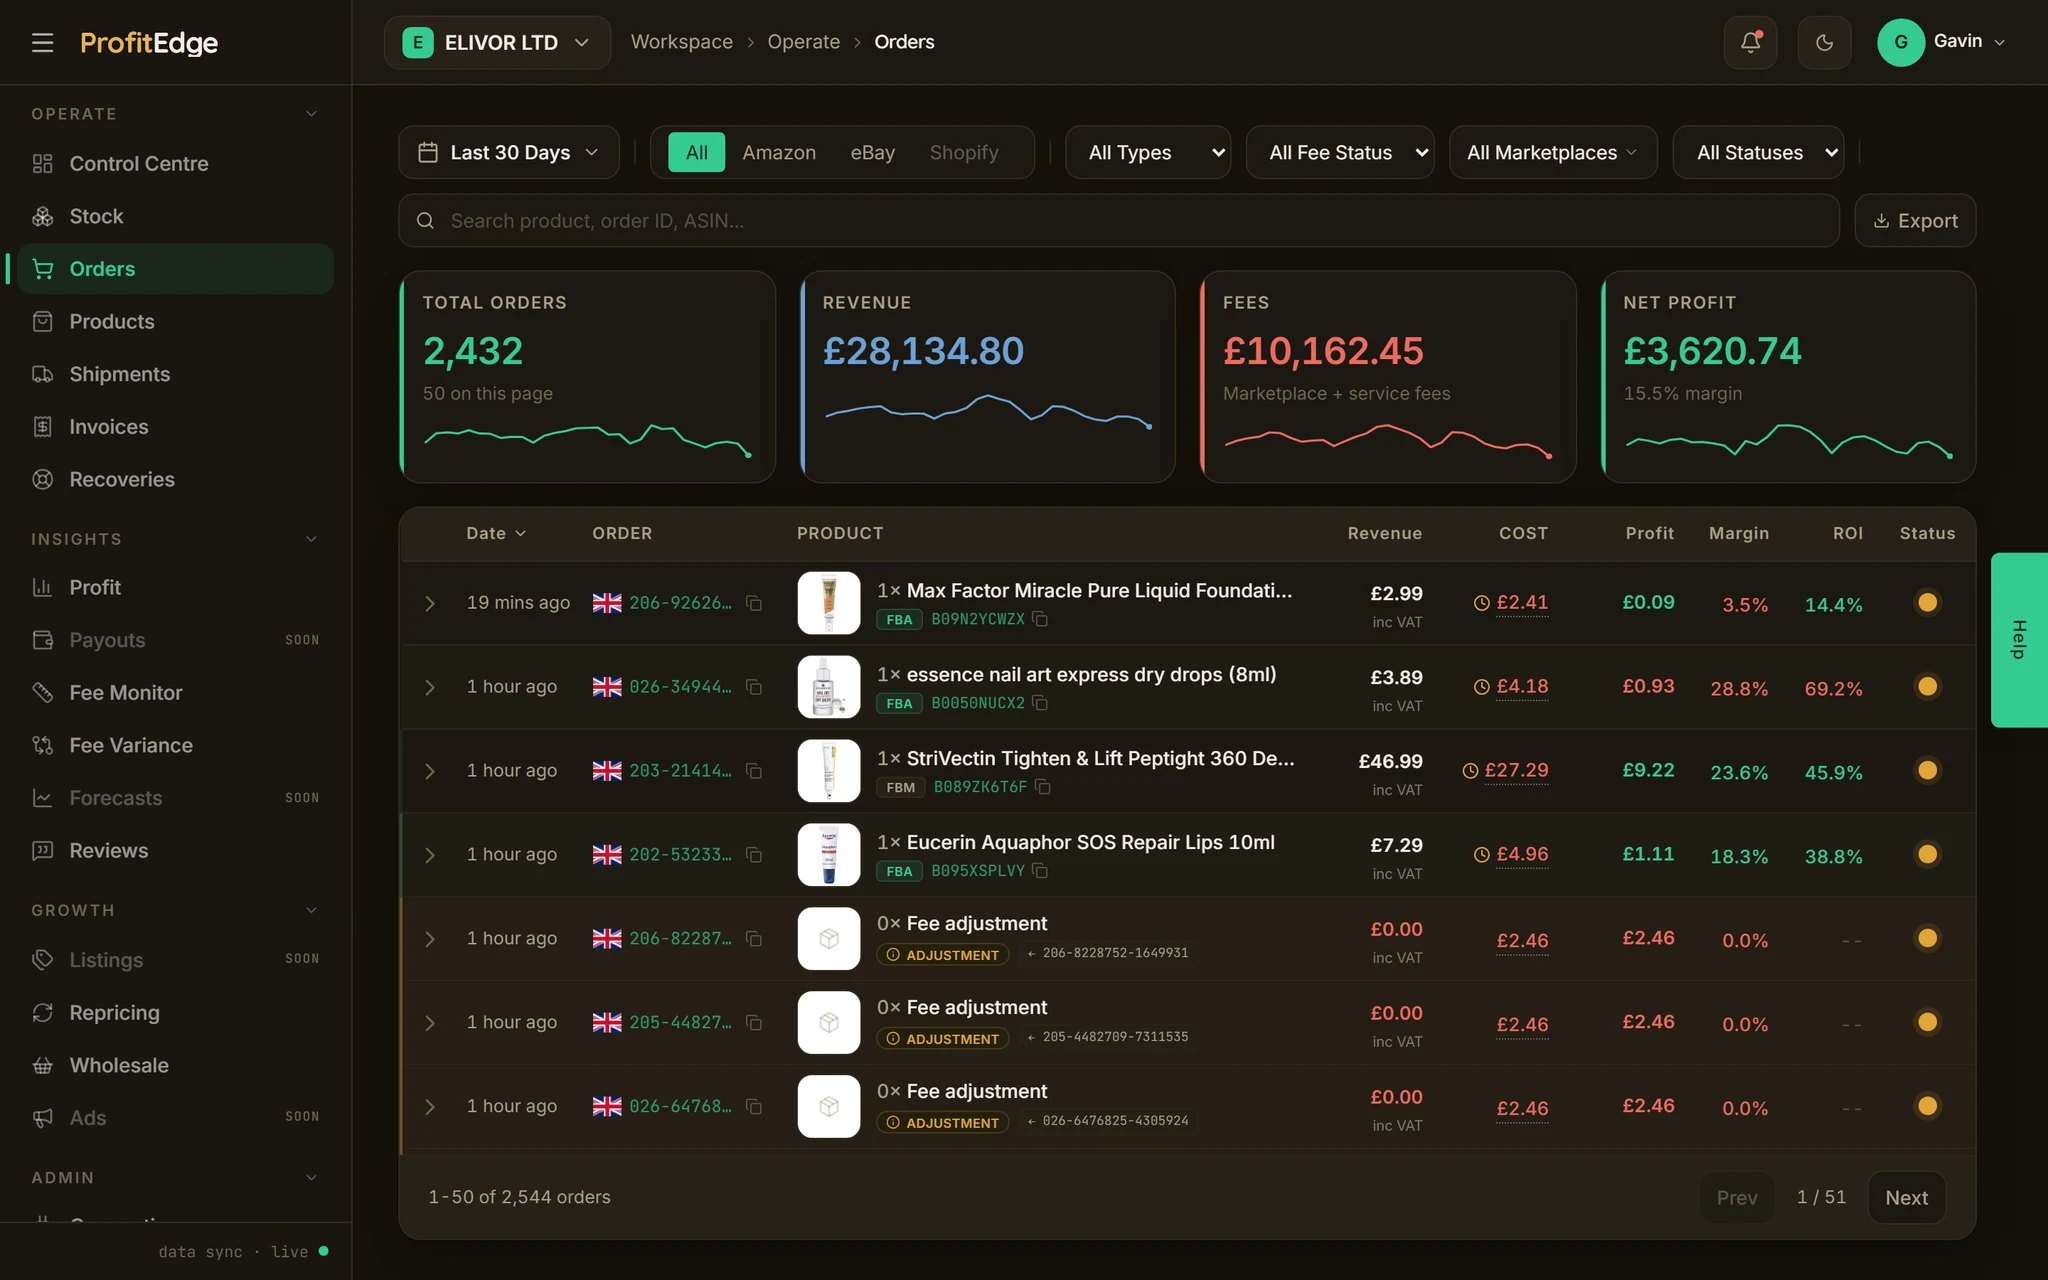Click the search magnifier icon

pos(425,221)
